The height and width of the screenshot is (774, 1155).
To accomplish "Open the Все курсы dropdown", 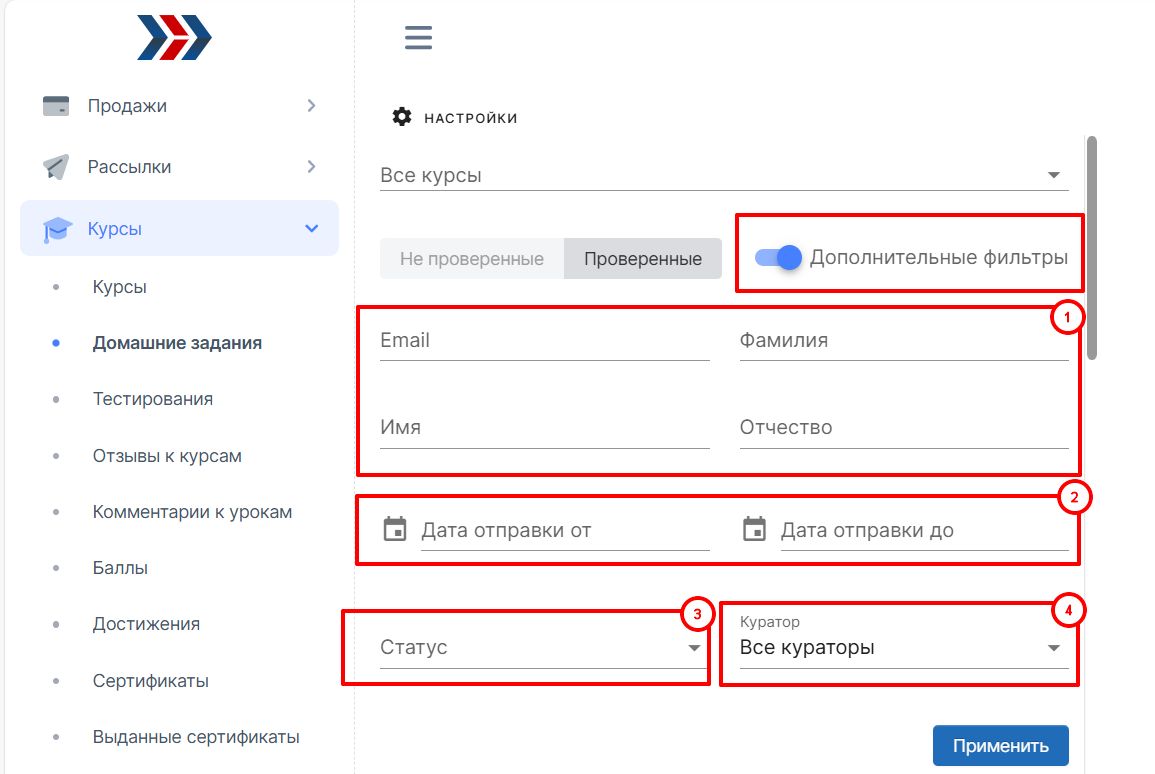I will [x=724, y=175].
